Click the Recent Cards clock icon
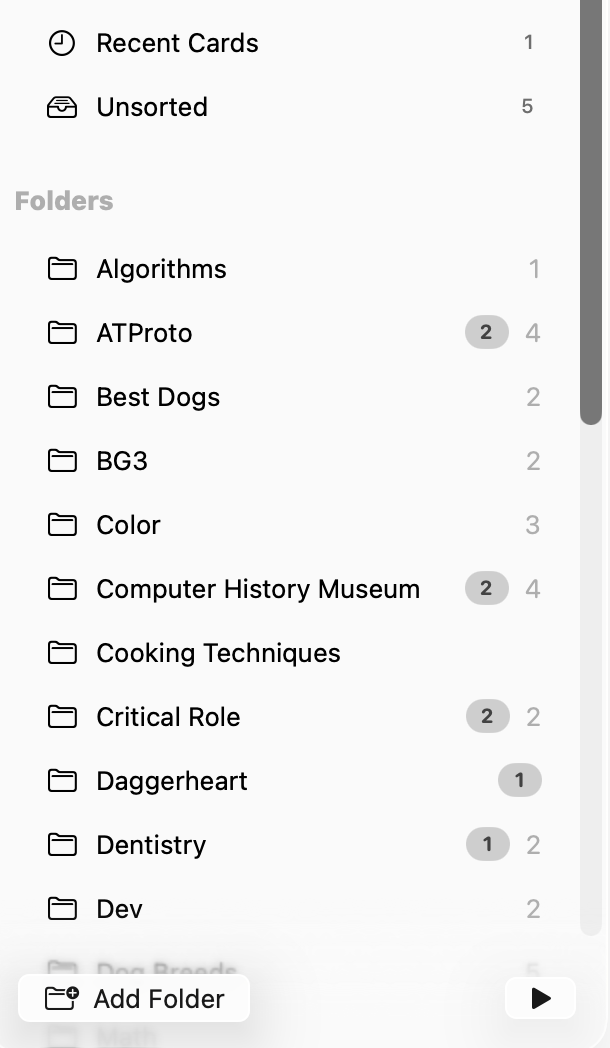The height and width of the screenshot is (1048, 610). [62, 43]
